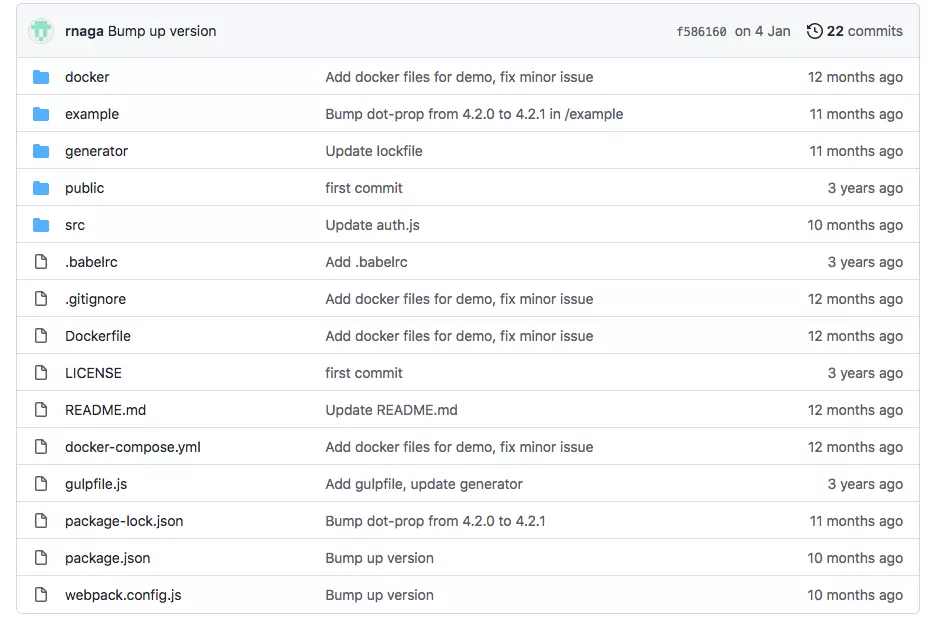Open the docker-compose.yml file
930x629 pixels.
(133, 447)
